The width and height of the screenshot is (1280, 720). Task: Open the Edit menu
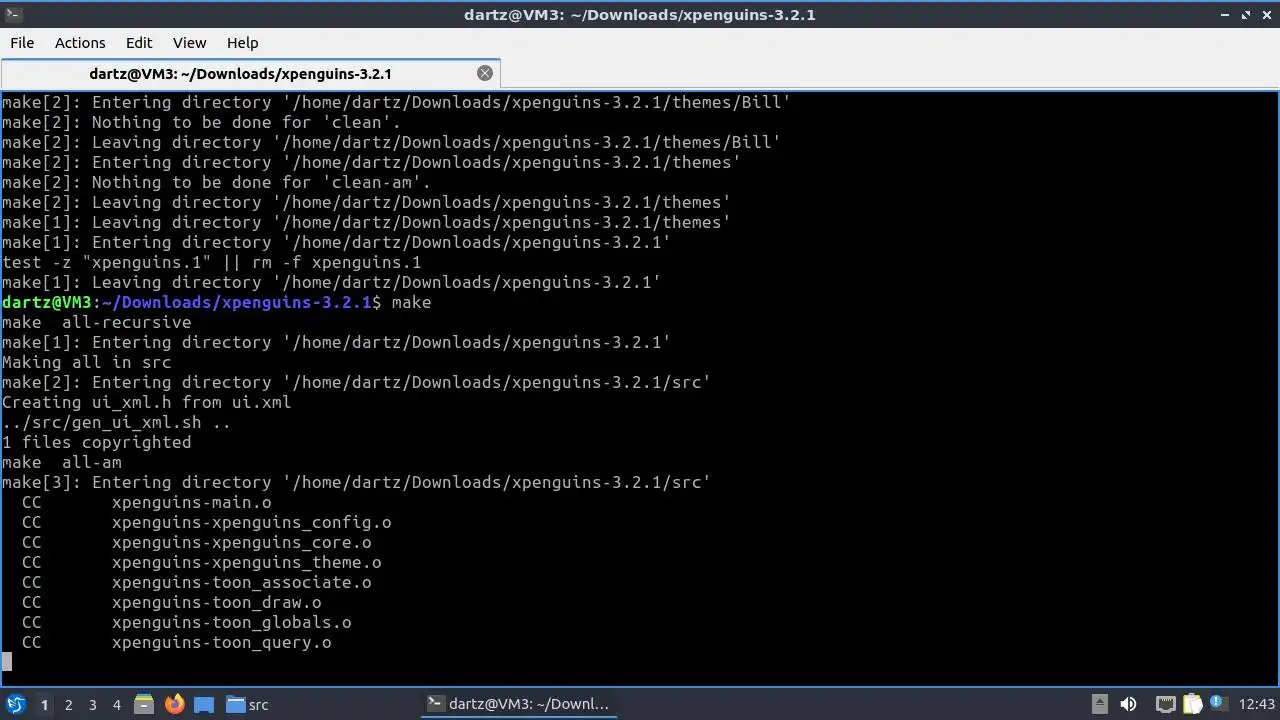(x=139, y=43)
